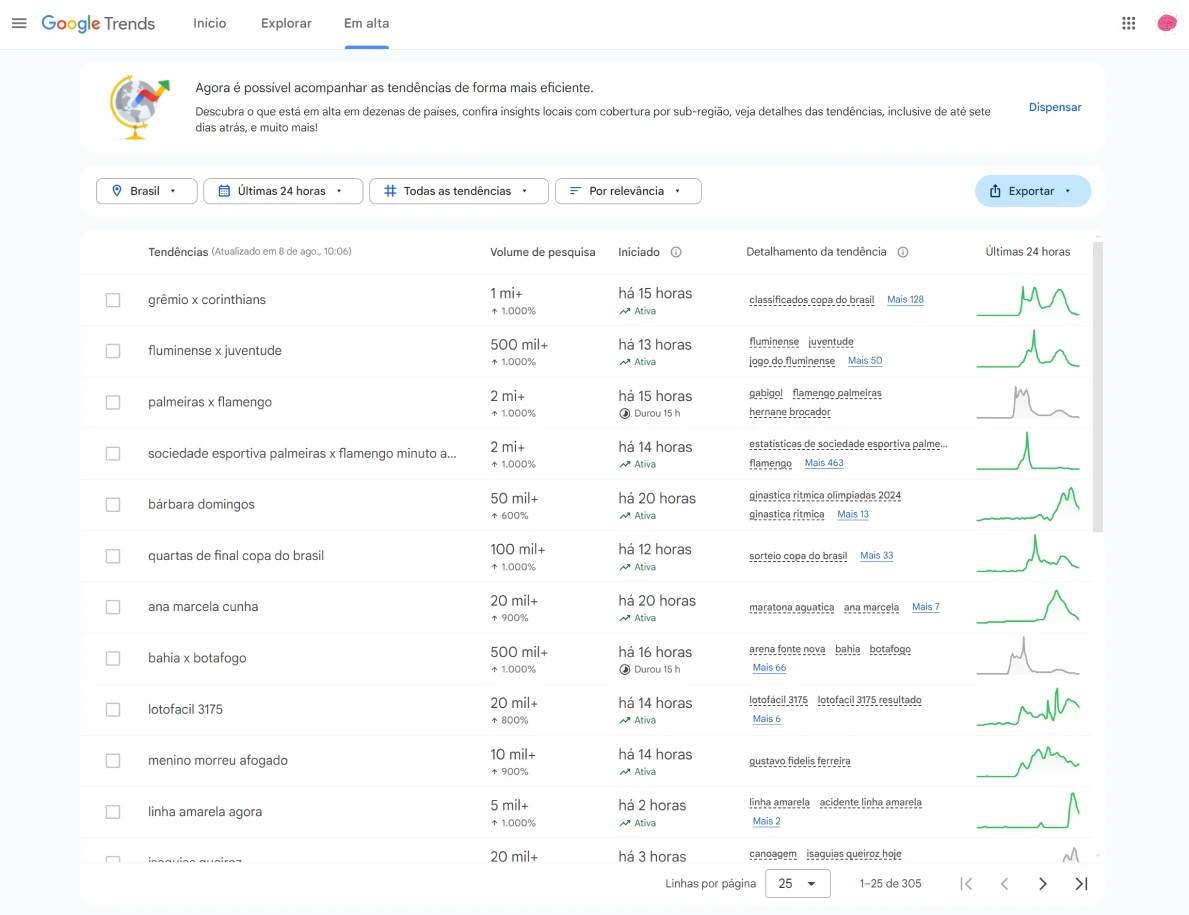1189x915 pixels.
Task: Click the gabigol related query
Action: [766, 393]
